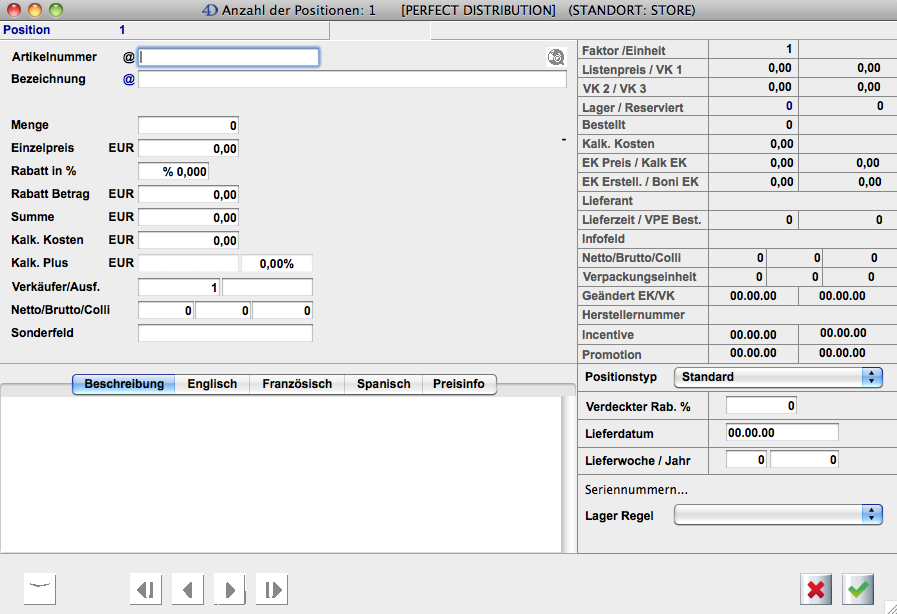Screen dimensions: 897x614
Task: Select the Lieferdatum date field
Action: pyautogui.click(x=781, y=433)
